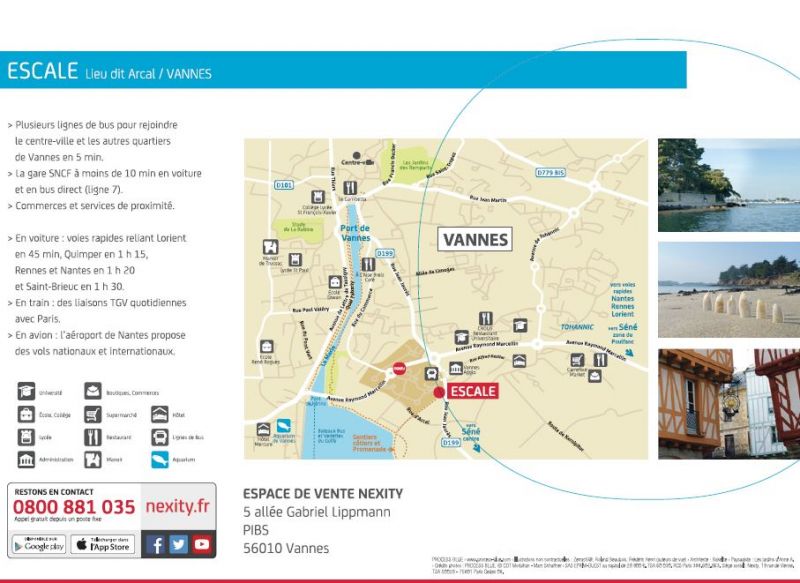The image size is (800, 583).
Task: Click the ESCALE header title
Action: tap(42, 70)
